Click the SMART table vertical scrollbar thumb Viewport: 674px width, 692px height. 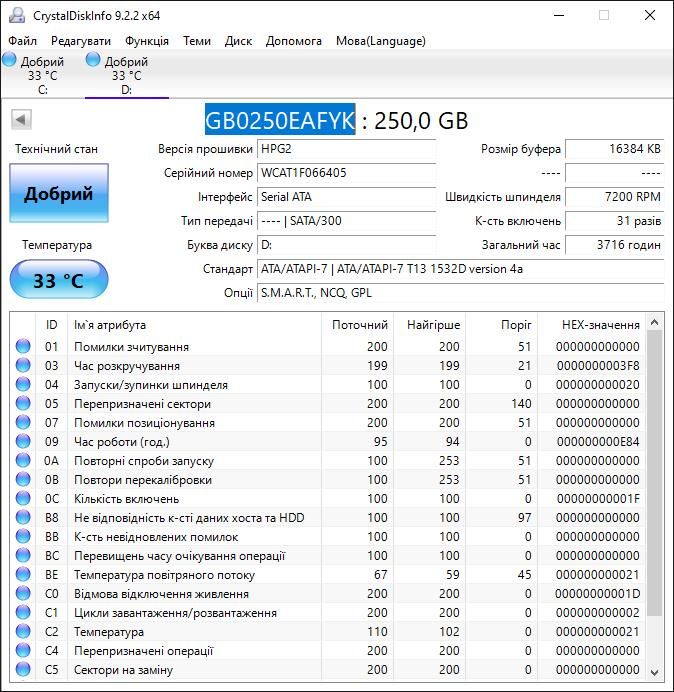655,473
